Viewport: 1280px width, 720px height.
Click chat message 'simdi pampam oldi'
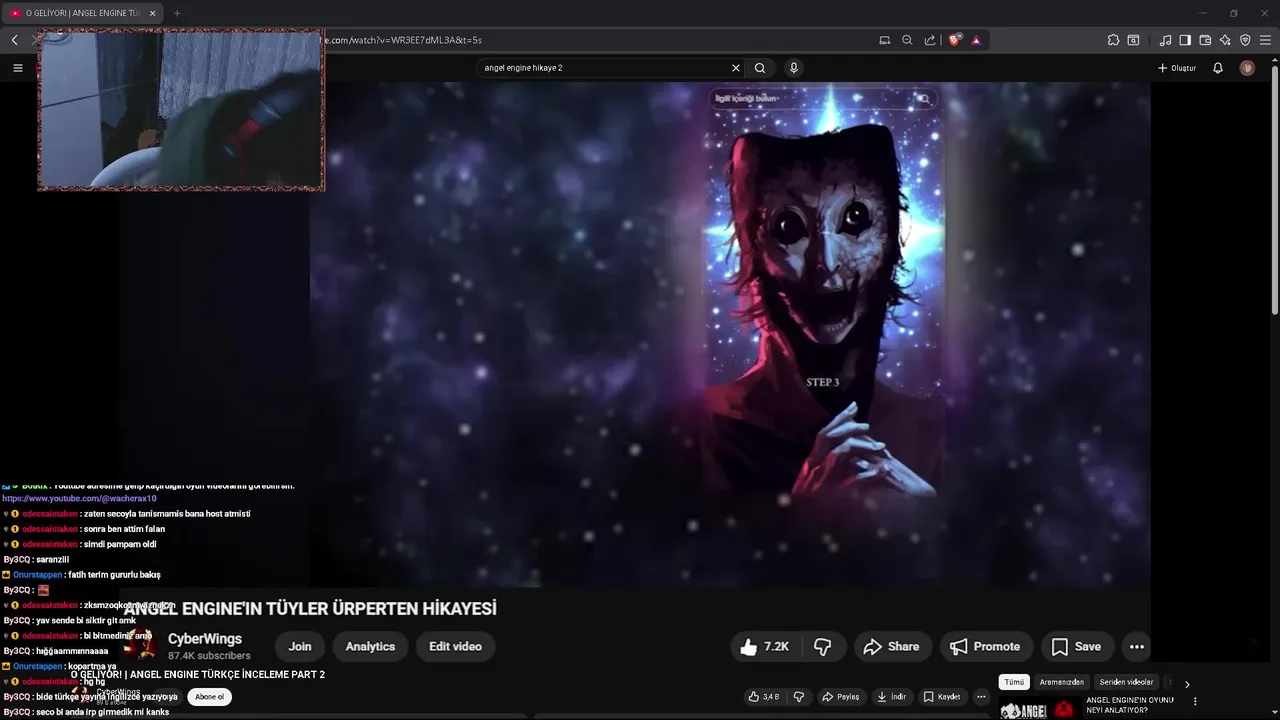[119, 544]
